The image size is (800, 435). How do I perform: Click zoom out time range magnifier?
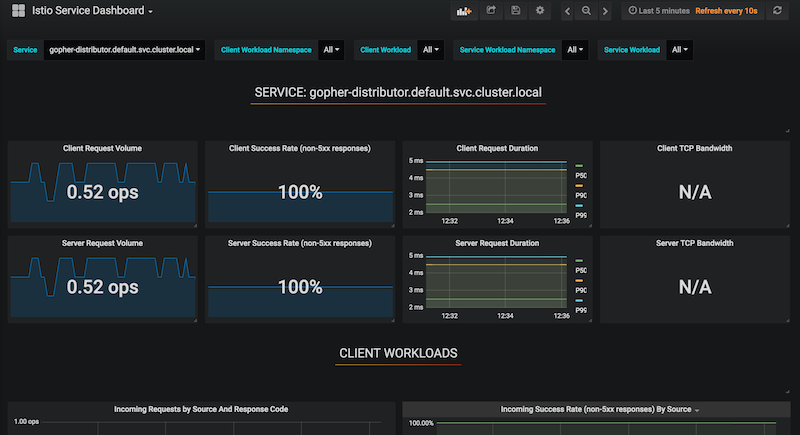click(x=586, y=11)
